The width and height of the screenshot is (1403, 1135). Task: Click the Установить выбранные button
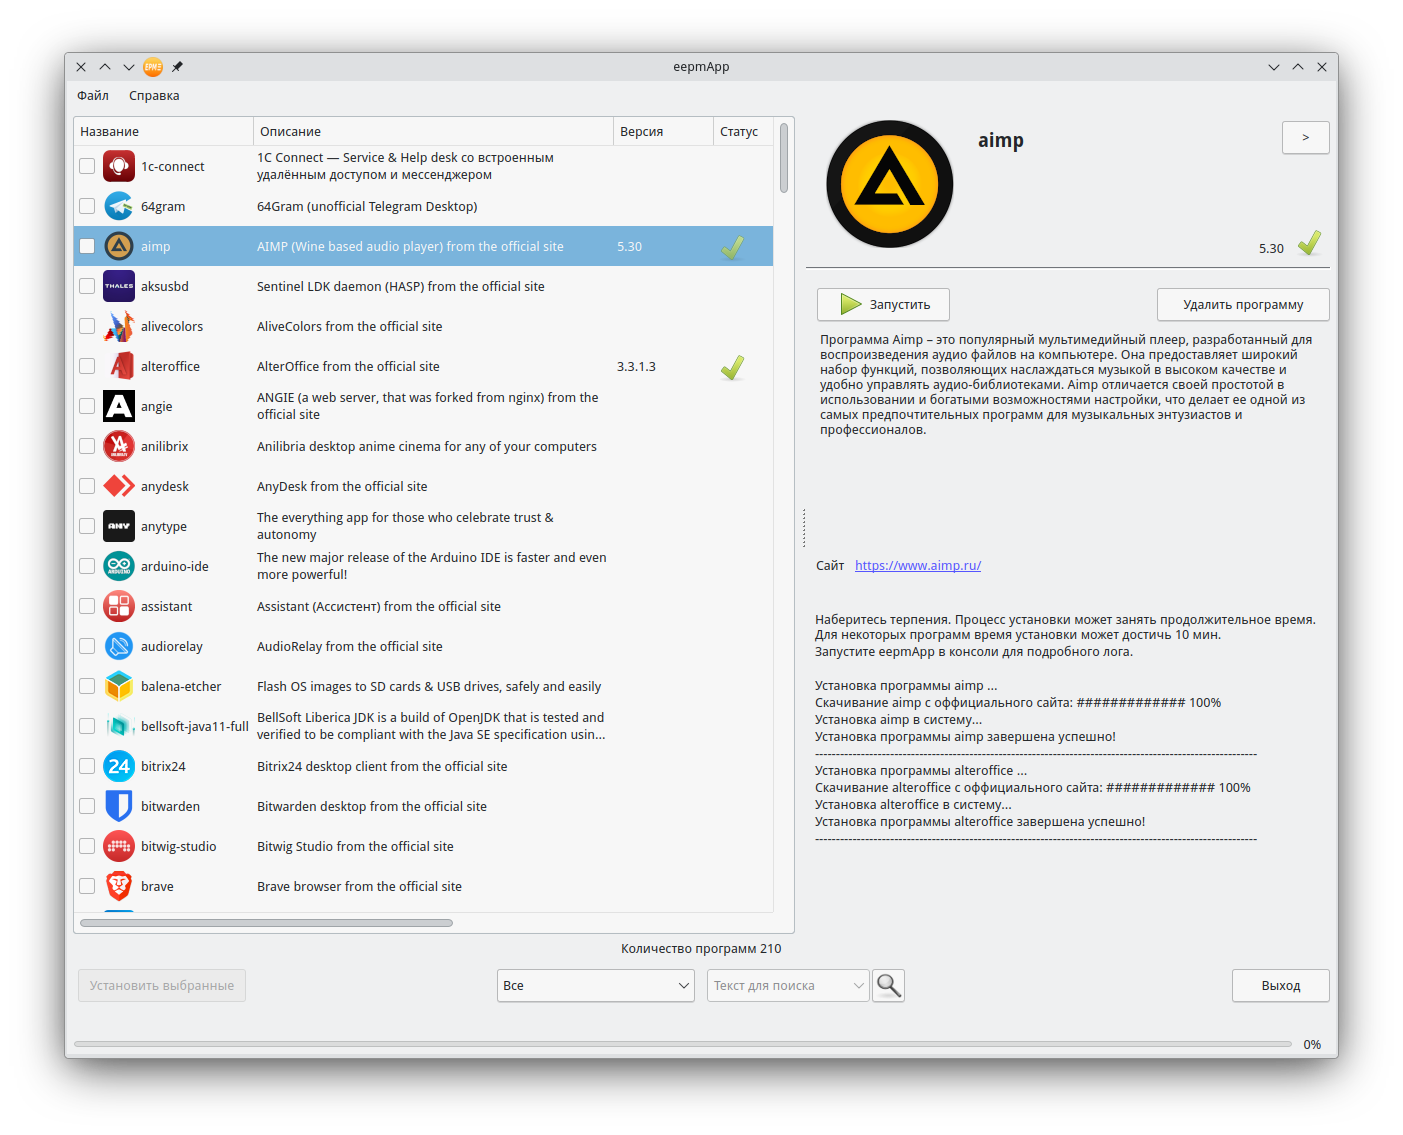point(162,986)
